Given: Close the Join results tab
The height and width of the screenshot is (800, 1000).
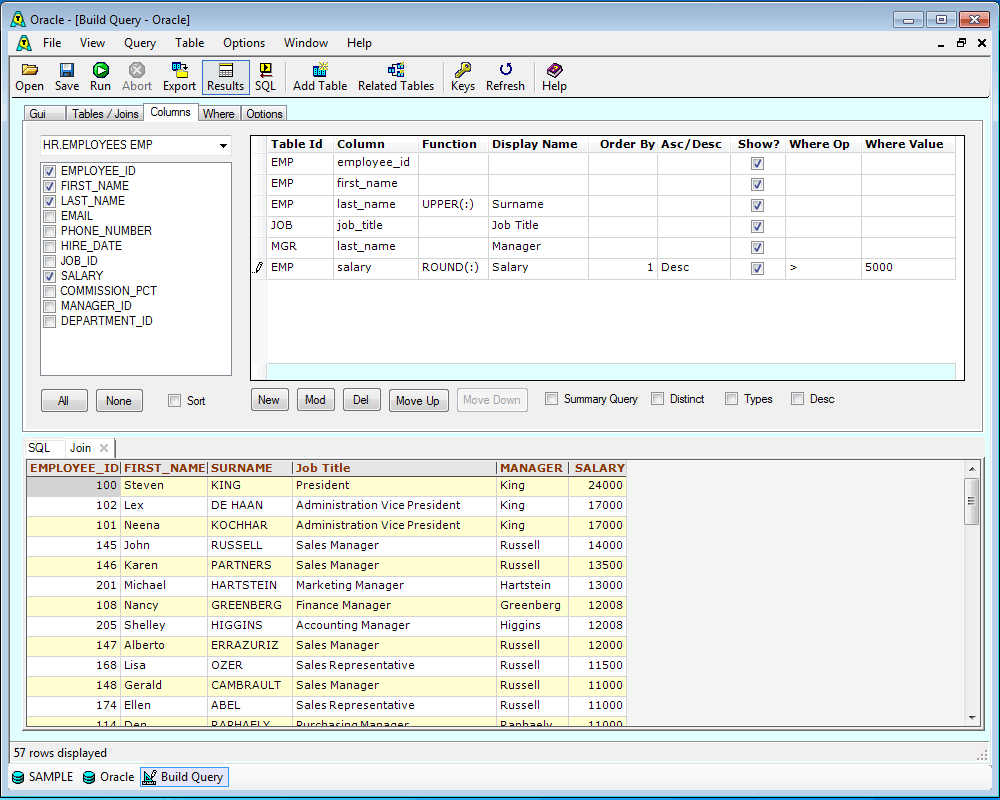Looking at the screenshot, I should (x=104, y=448).
